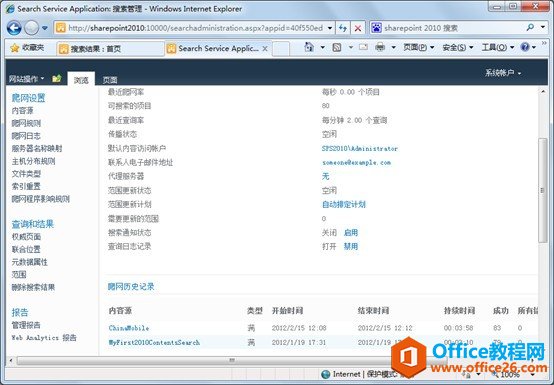This screenshot has height=385, width=554.
Task: Open 索引重置 in the sidebar
Action: coord(26,186)
